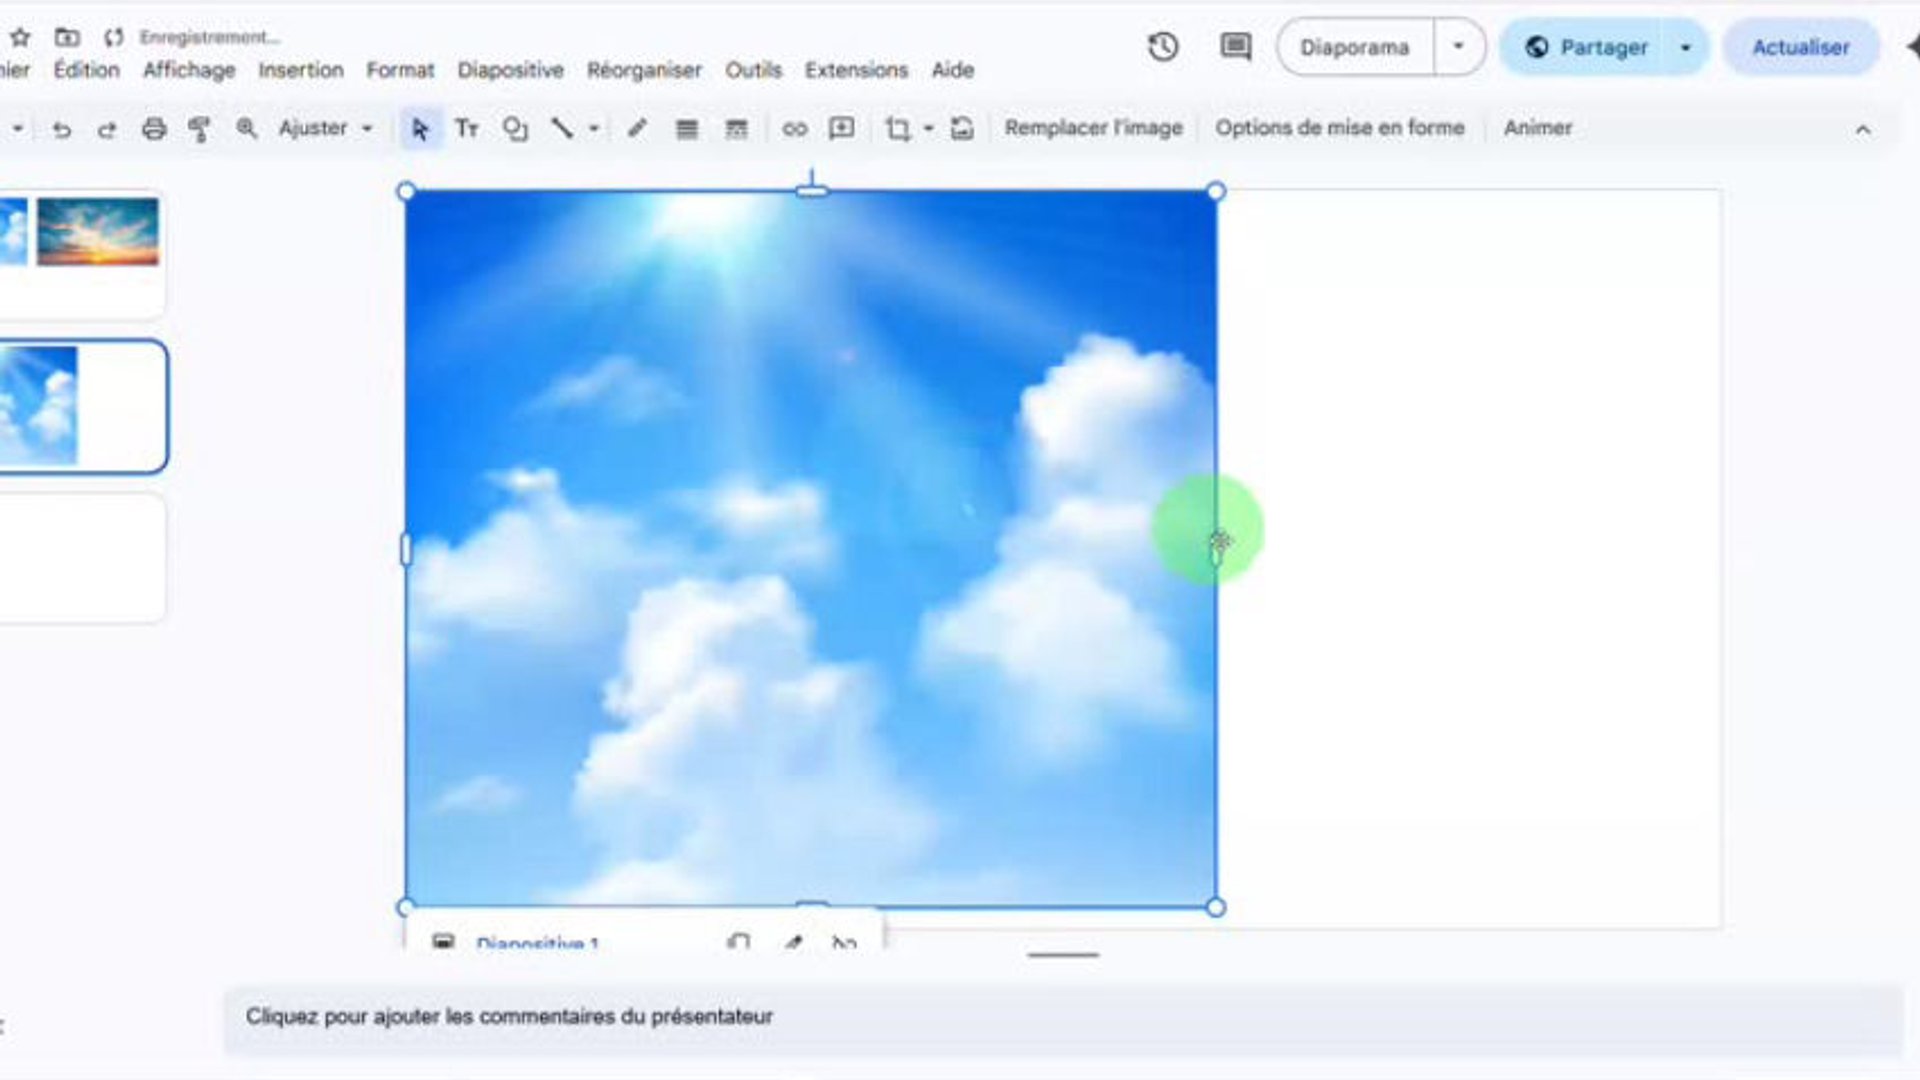
Task: Click the reset image icon
Action: pyautogui.click(x=962, y=129)
